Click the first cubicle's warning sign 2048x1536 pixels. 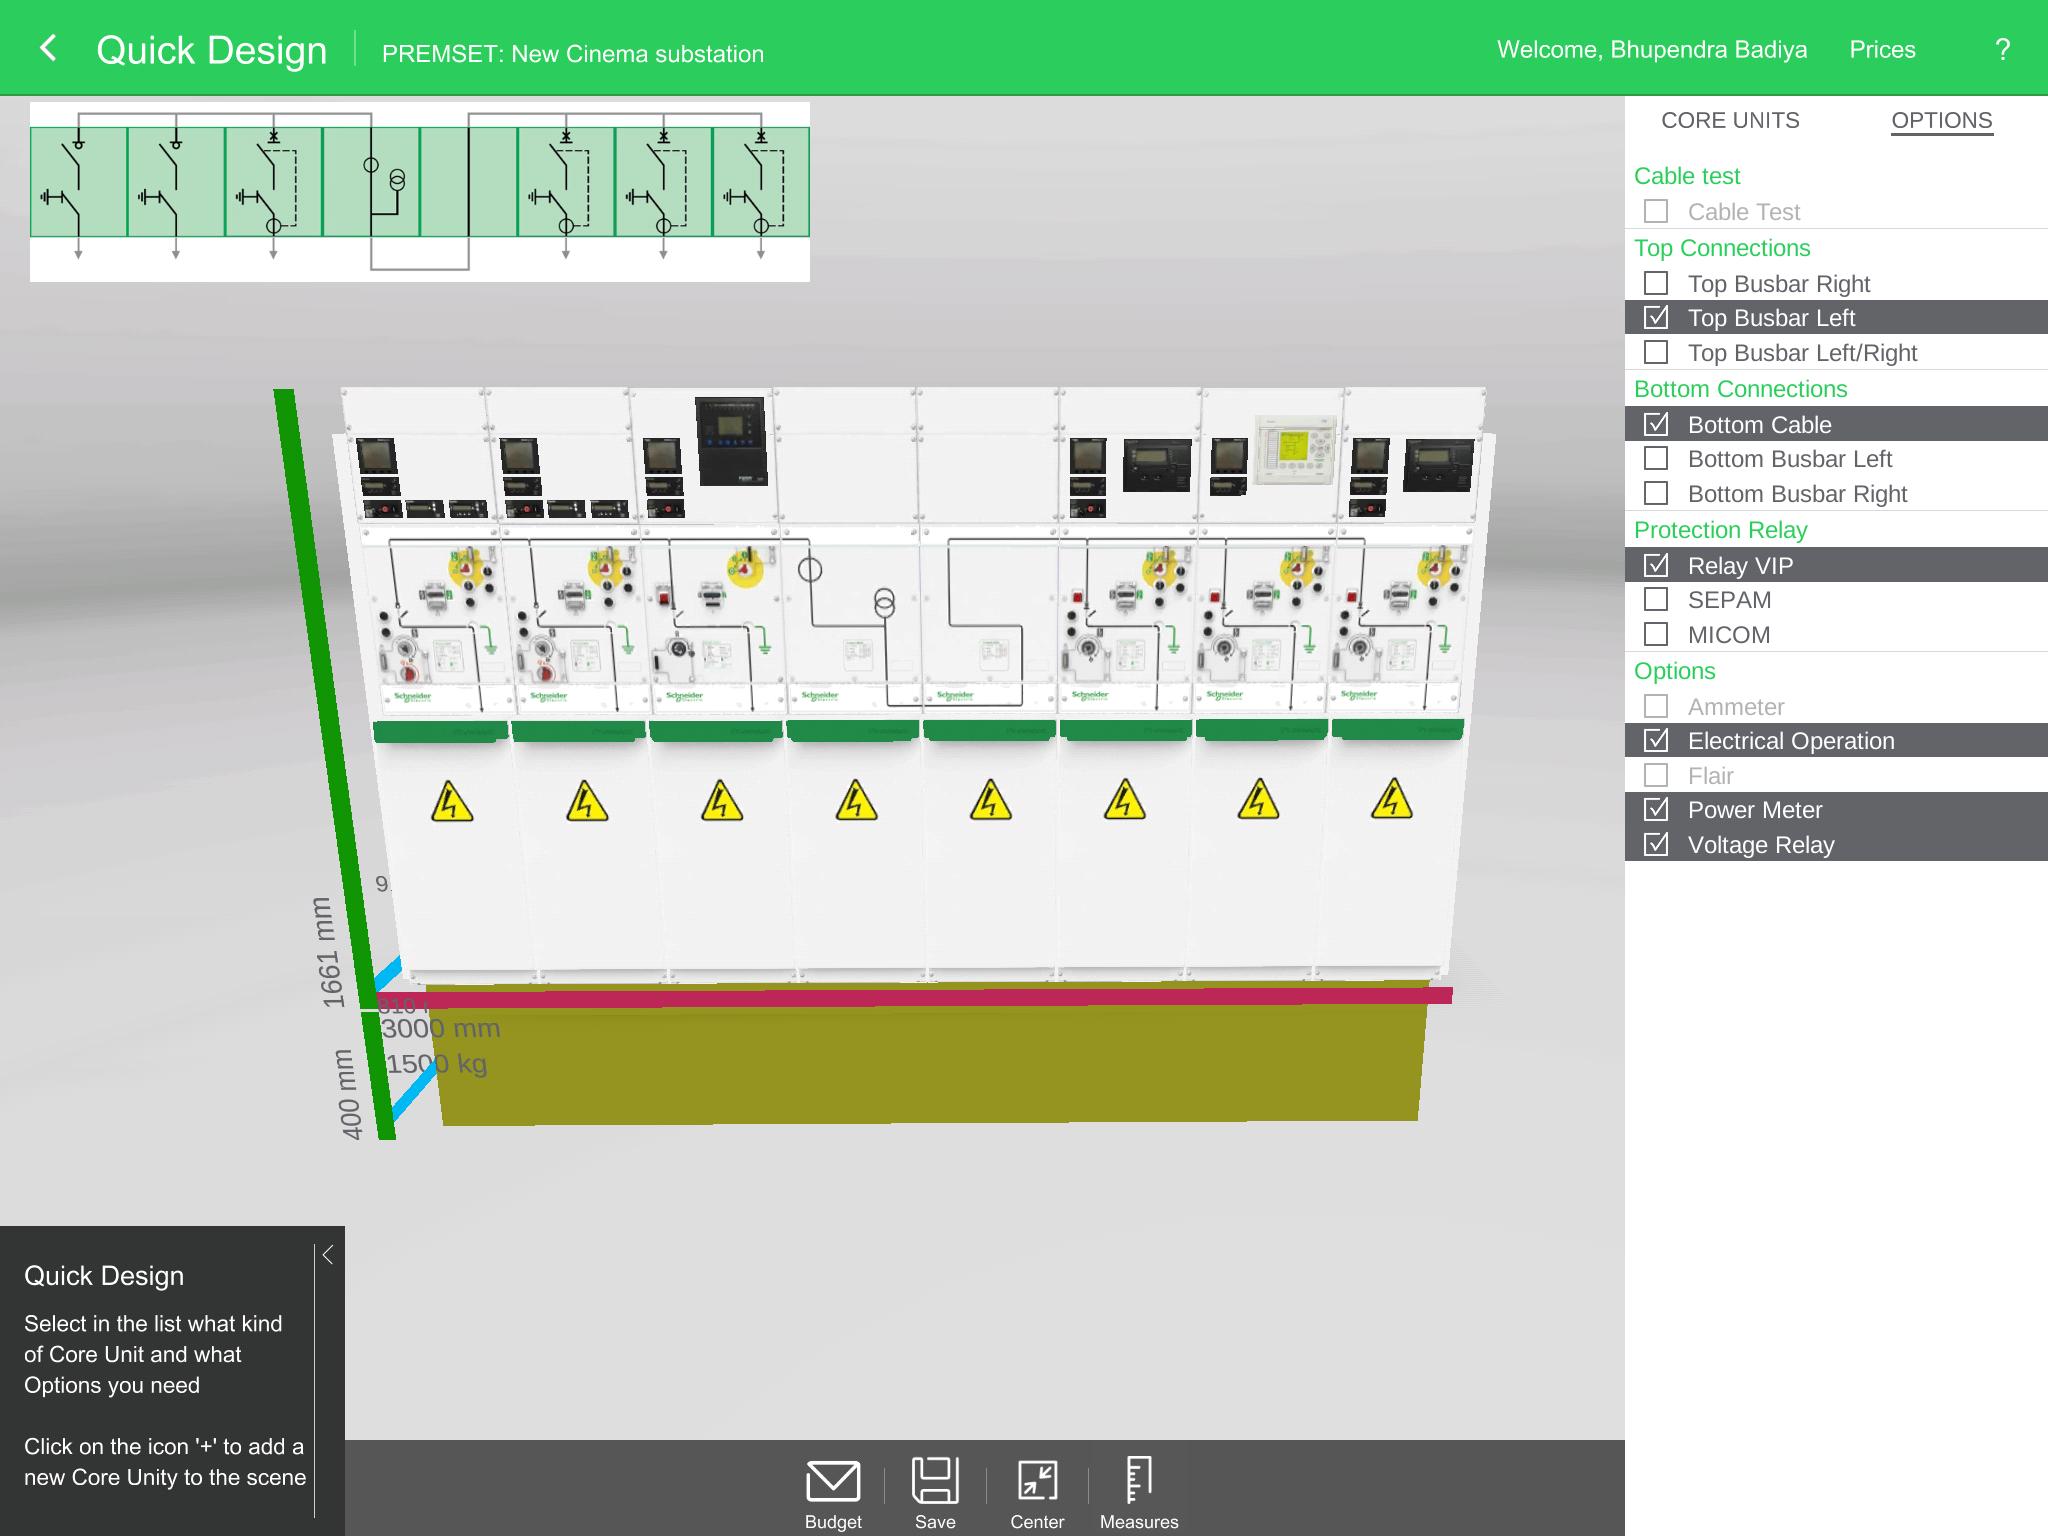[451, 801]
